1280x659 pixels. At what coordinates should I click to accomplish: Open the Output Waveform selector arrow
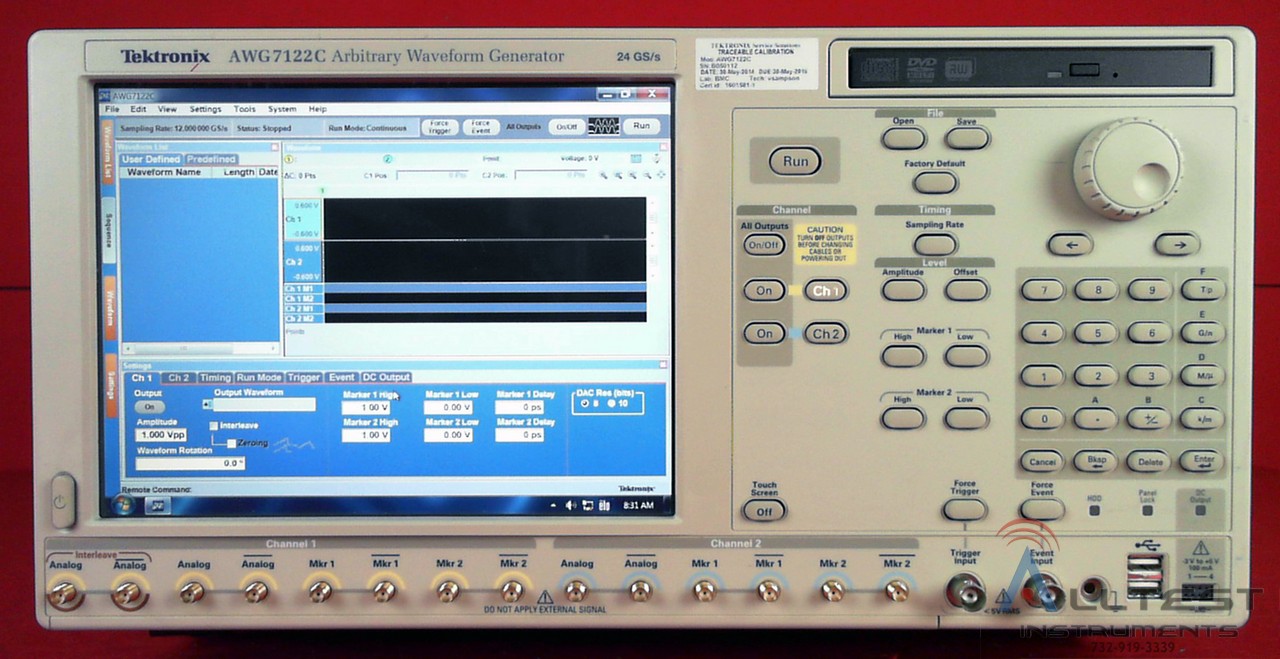coord(207,405)
